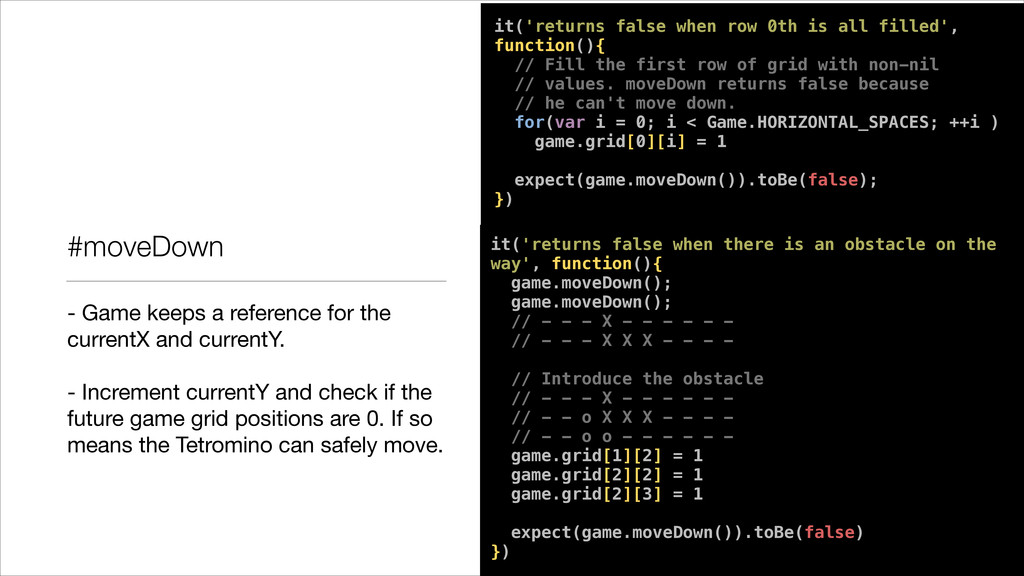1024x576 pixels.
Task: Click the "it('returns false when row 0th" line
Action: (x=726, y=26)
